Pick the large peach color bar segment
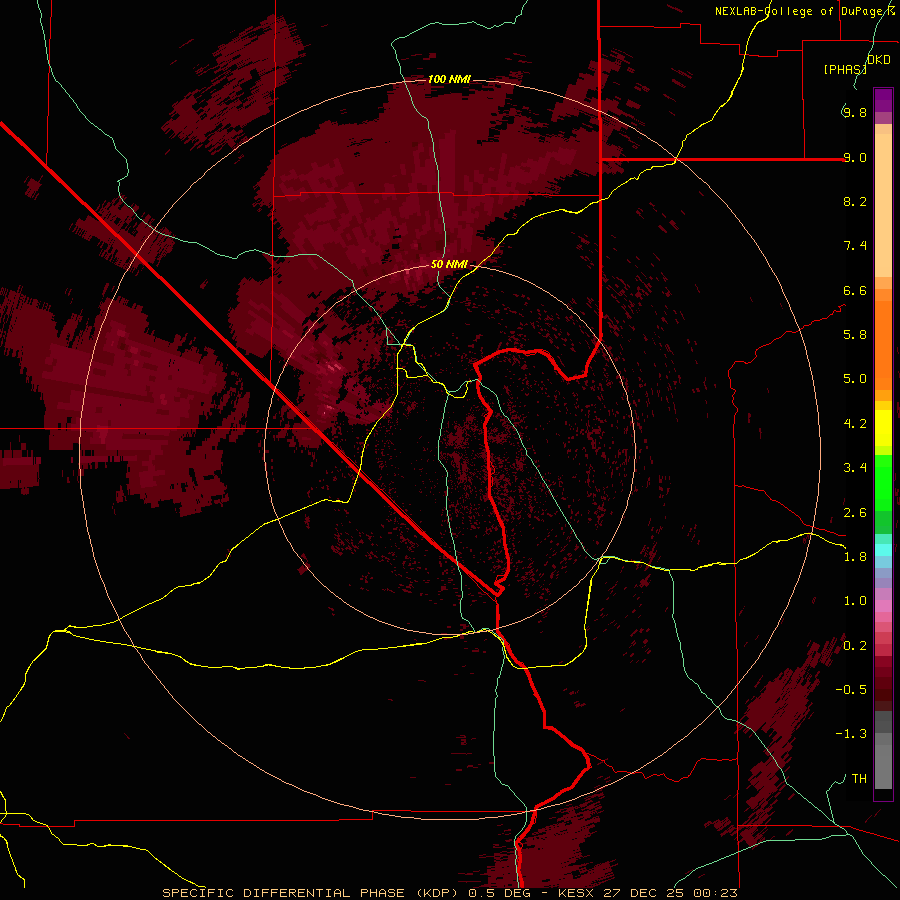Image resolution: width=900 pixels, height=900 pixels. [883, 205]
